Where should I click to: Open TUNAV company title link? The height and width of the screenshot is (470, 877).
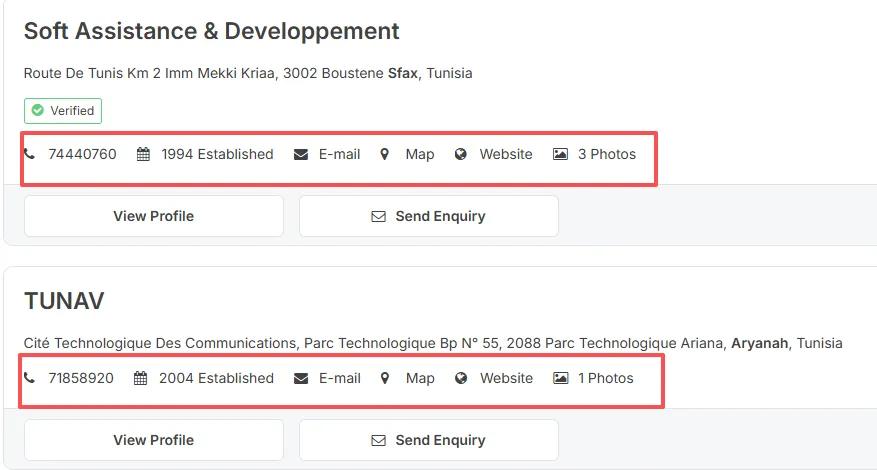click(64, 301)
